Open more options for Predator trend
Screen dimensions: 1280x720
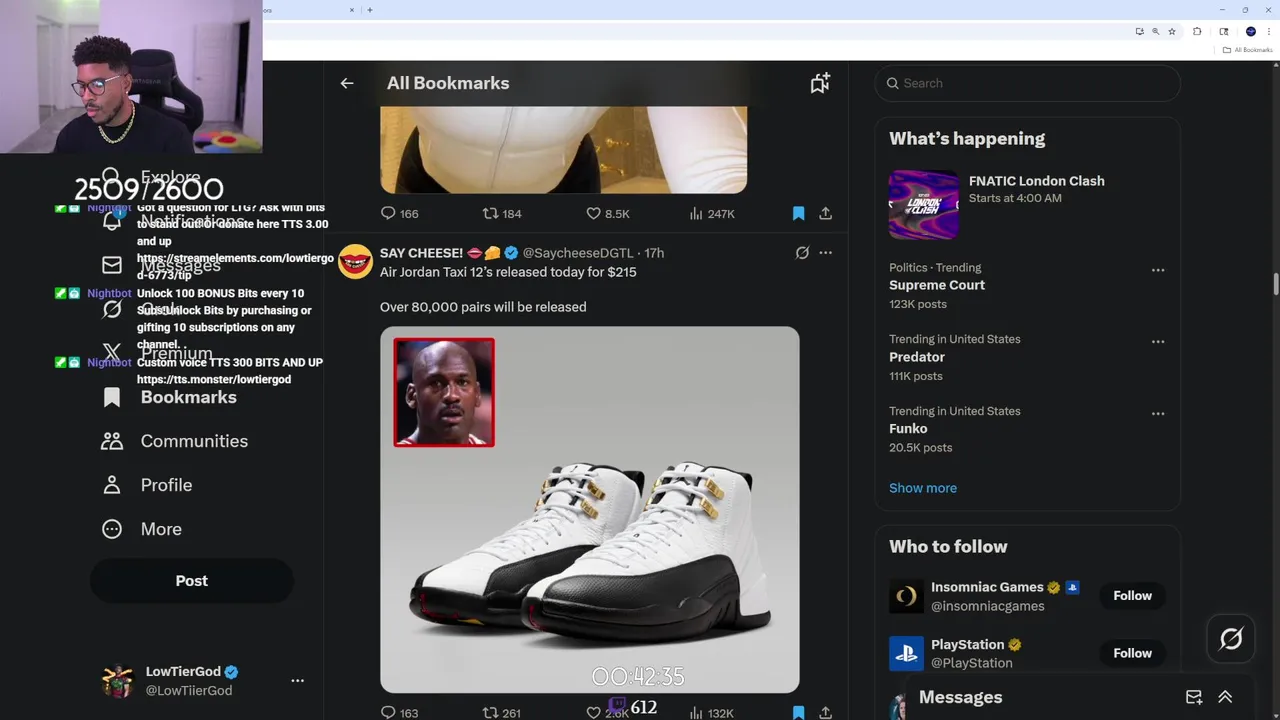(1158, 342)
